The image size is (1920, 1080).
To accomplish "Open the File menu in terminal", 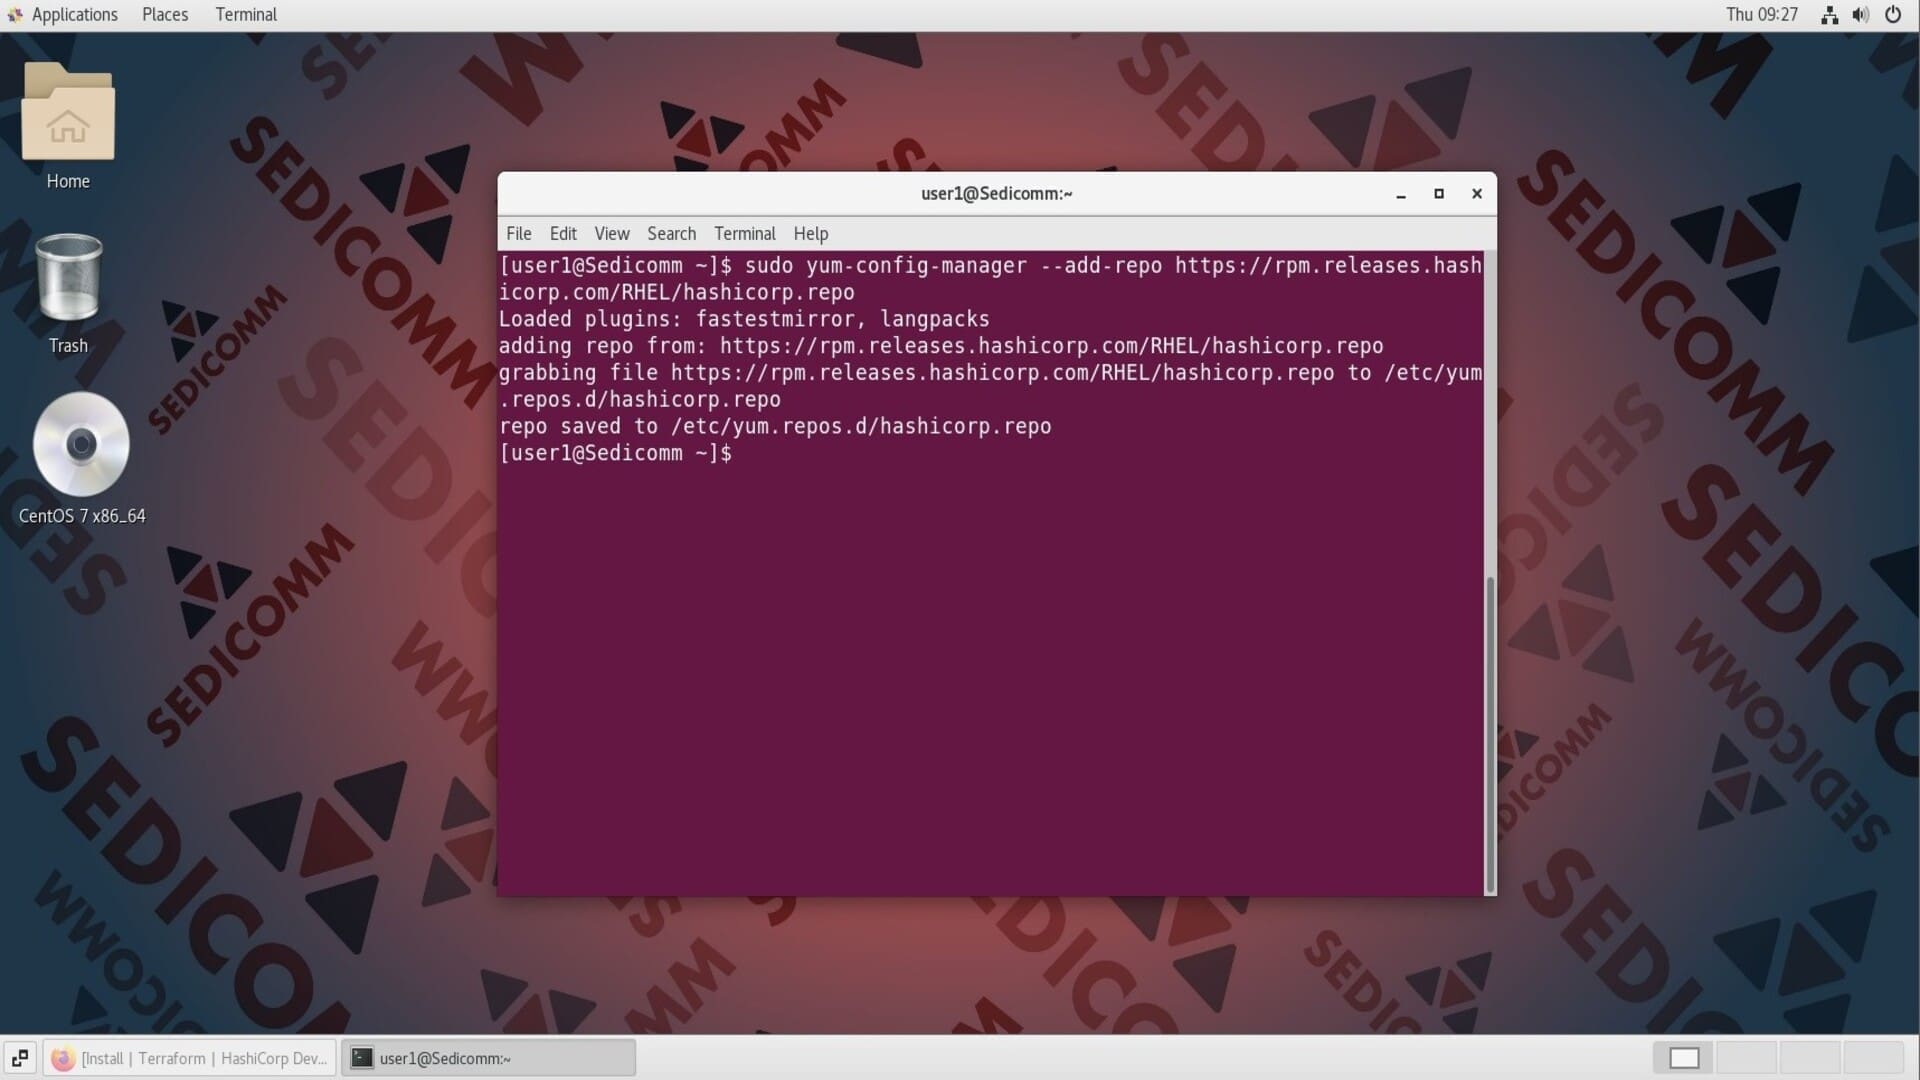I will pyautogui.click(x=518, y=233).
